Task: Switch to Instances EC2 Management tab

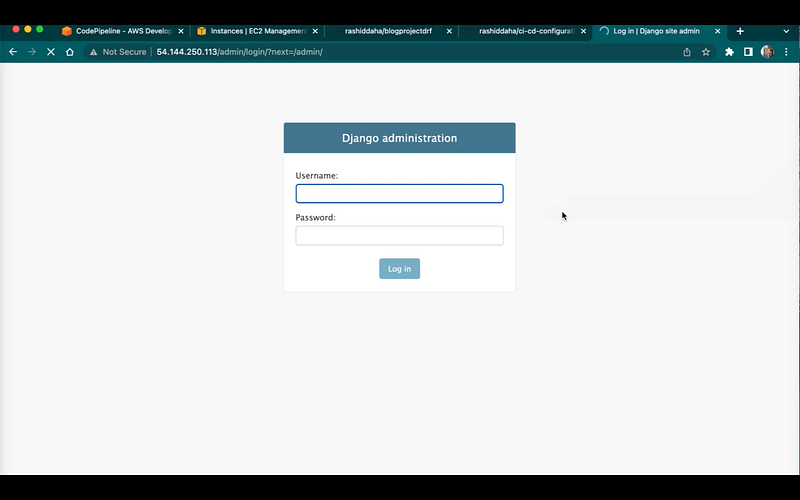Action: pyautogui.click(x=257, y=31)
